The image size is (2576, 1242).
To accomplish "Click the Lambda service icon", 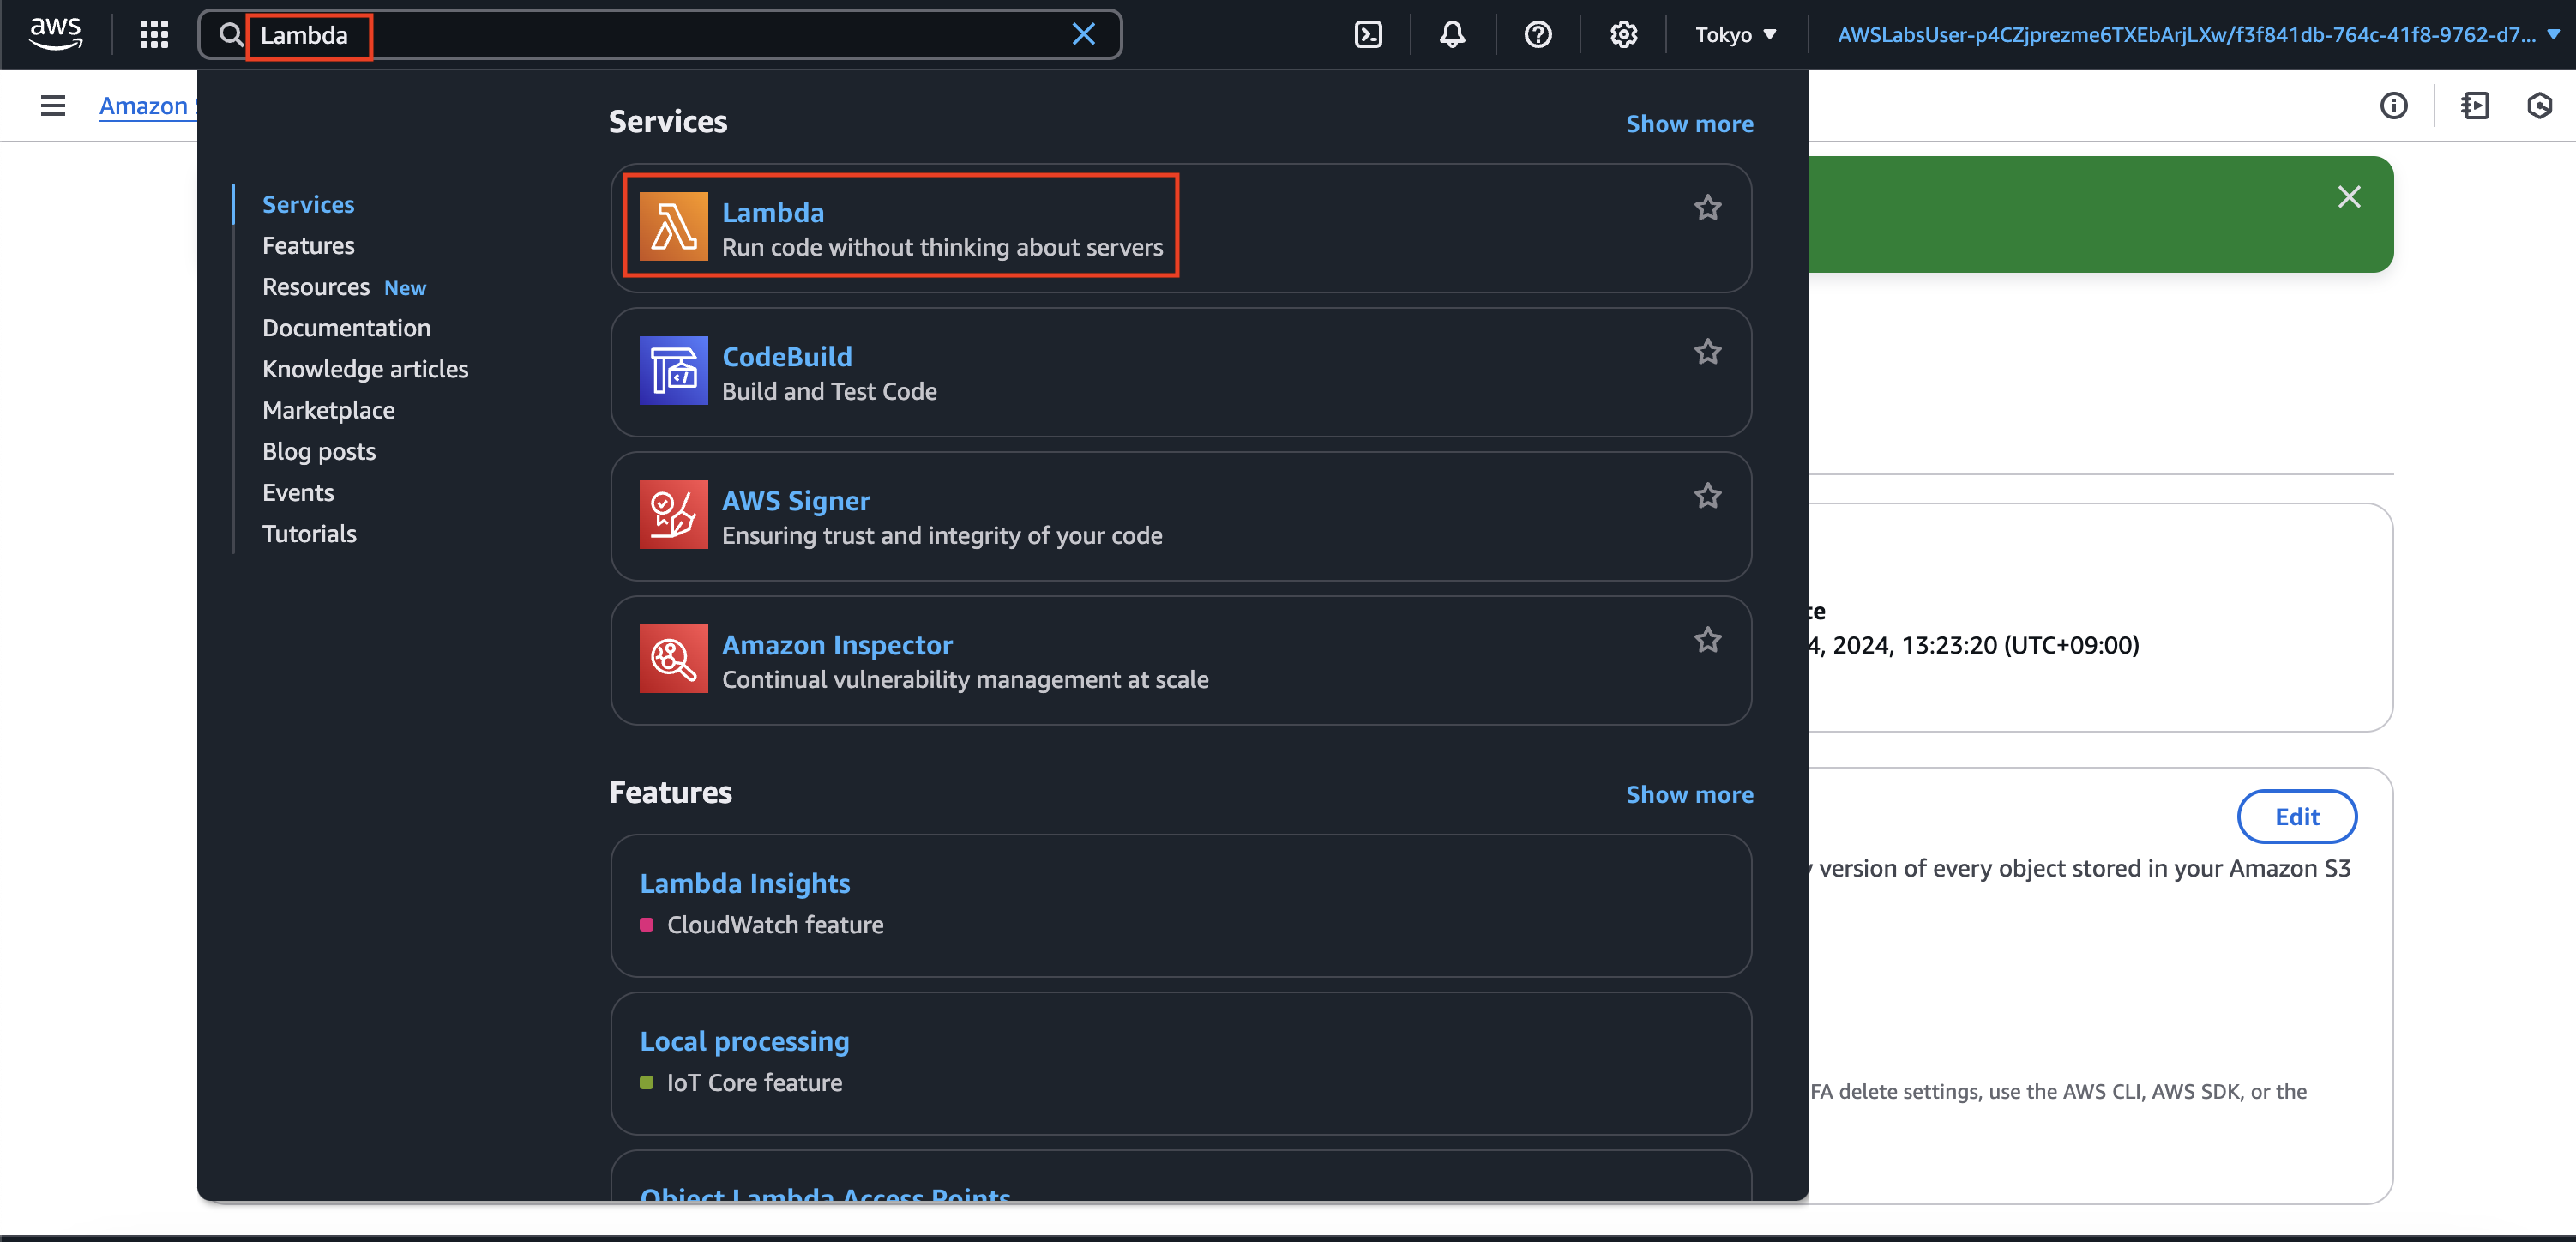I will pos(673,226).
